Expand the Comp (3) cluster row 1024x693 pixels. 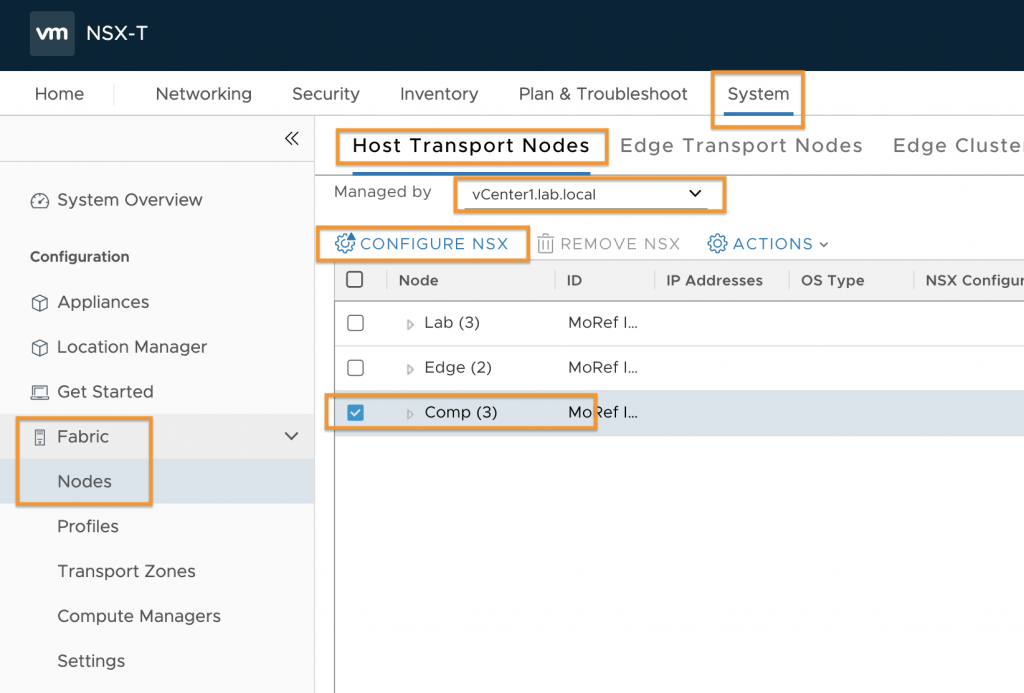[409, 413]
